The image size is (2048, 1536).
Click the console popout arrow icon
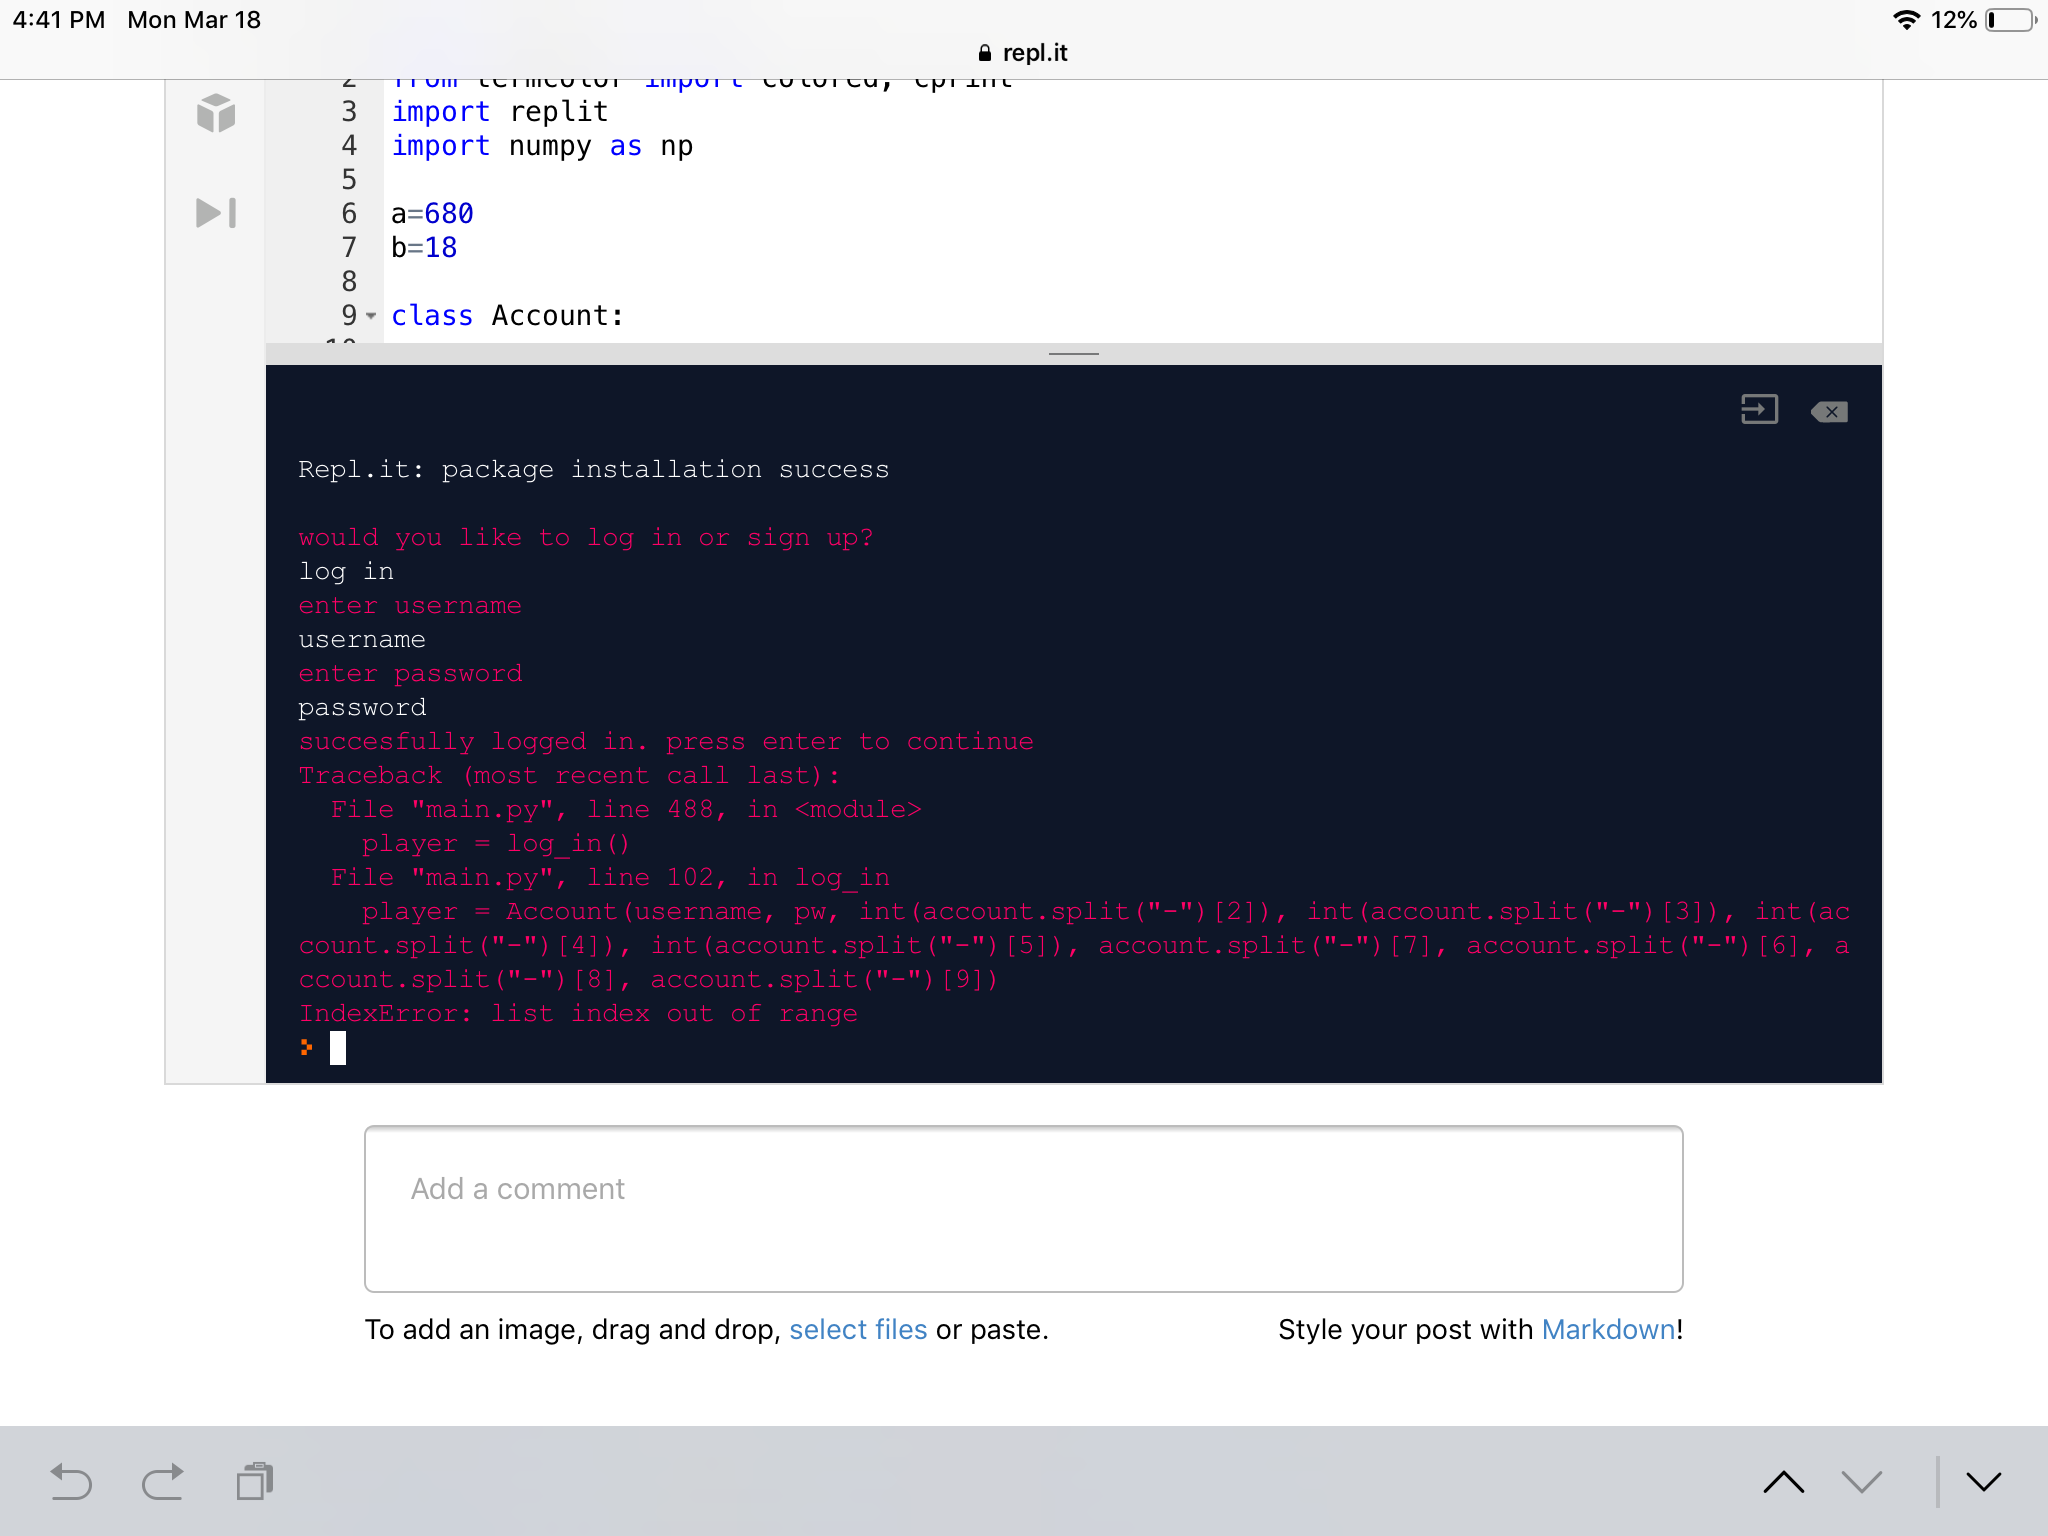pyautogui.click(x=1759, y=410)
